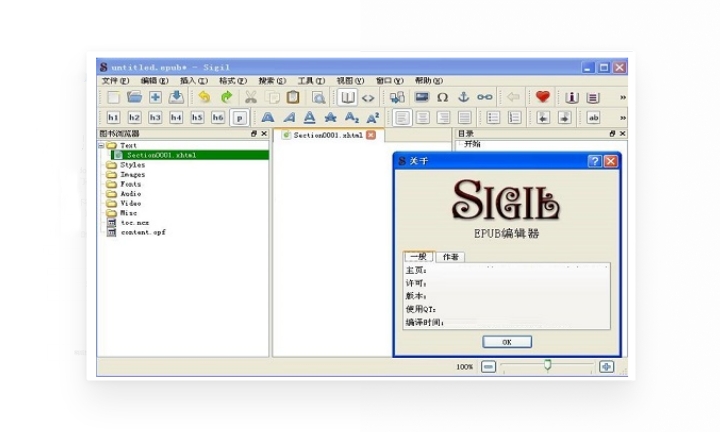Viewport: 720px width, 432px height.
Task: Close the Section0001.xhtml tab
Action: tap(371, 135)
